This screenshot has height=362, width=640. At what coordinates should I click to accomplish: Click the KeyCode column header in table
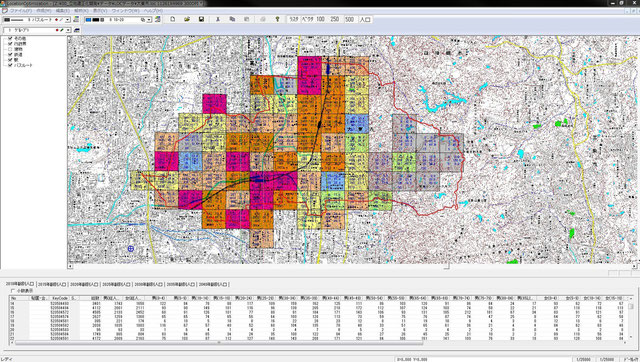click(x=60, y=298)
